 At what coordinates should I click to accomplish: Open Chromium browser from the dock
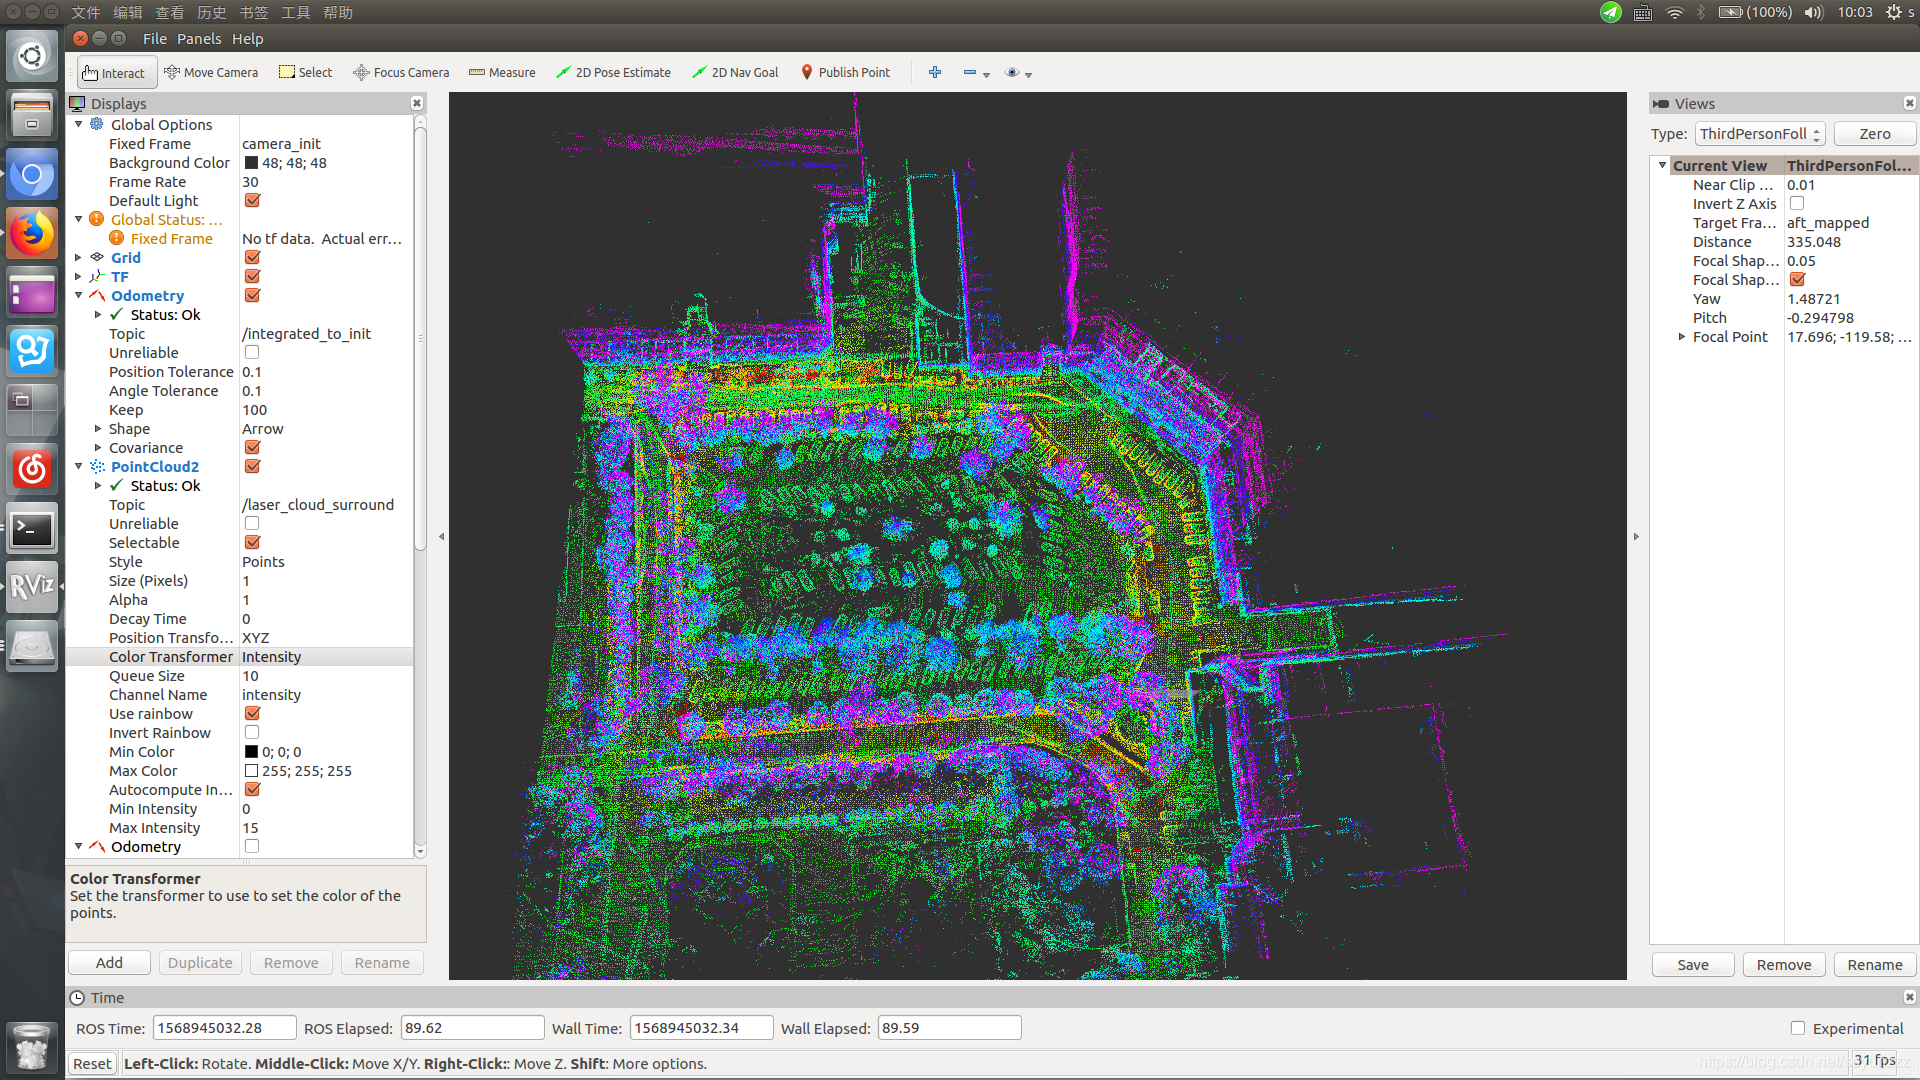click(32, 175)
